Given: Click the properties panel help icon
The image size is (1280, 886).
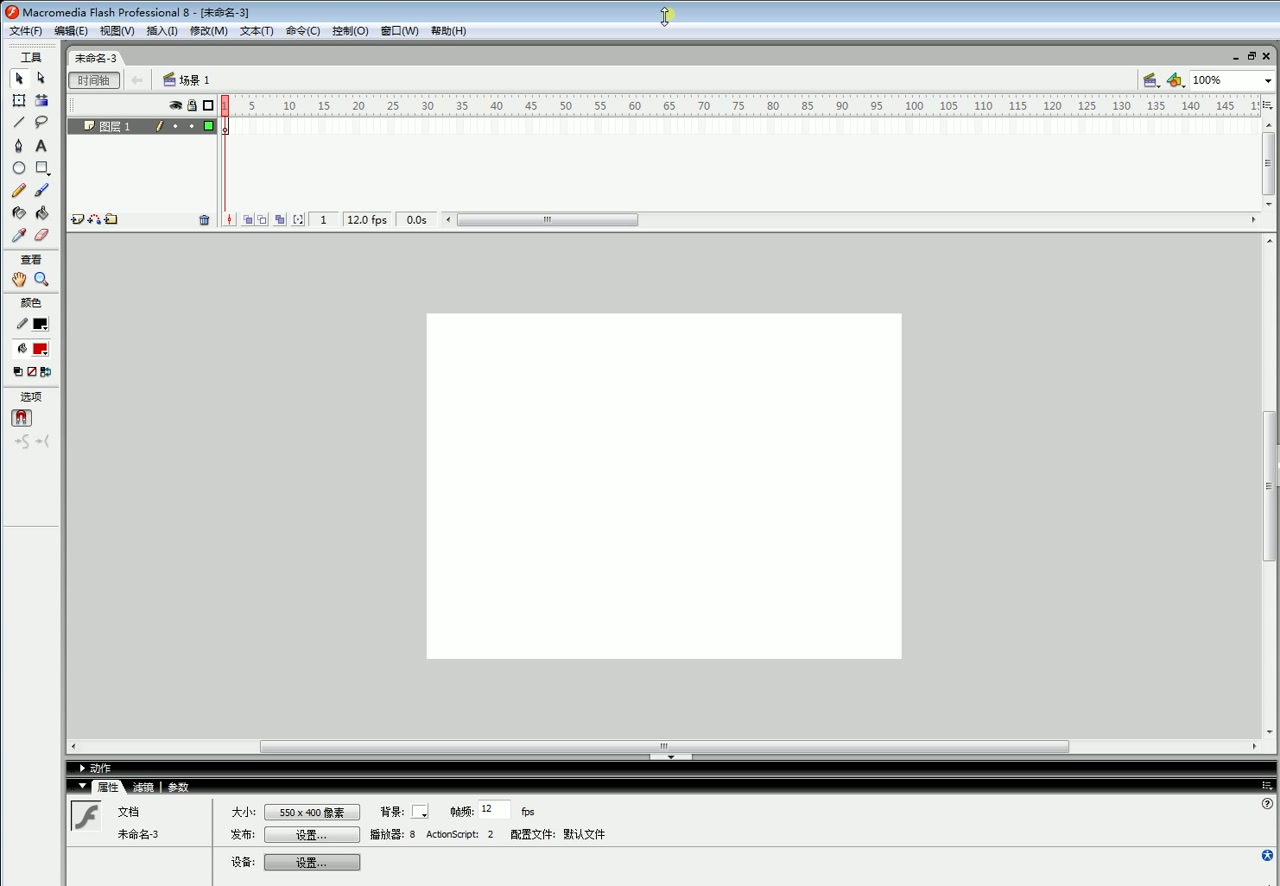Looking at the screenshot, I should pos(1267,803).
